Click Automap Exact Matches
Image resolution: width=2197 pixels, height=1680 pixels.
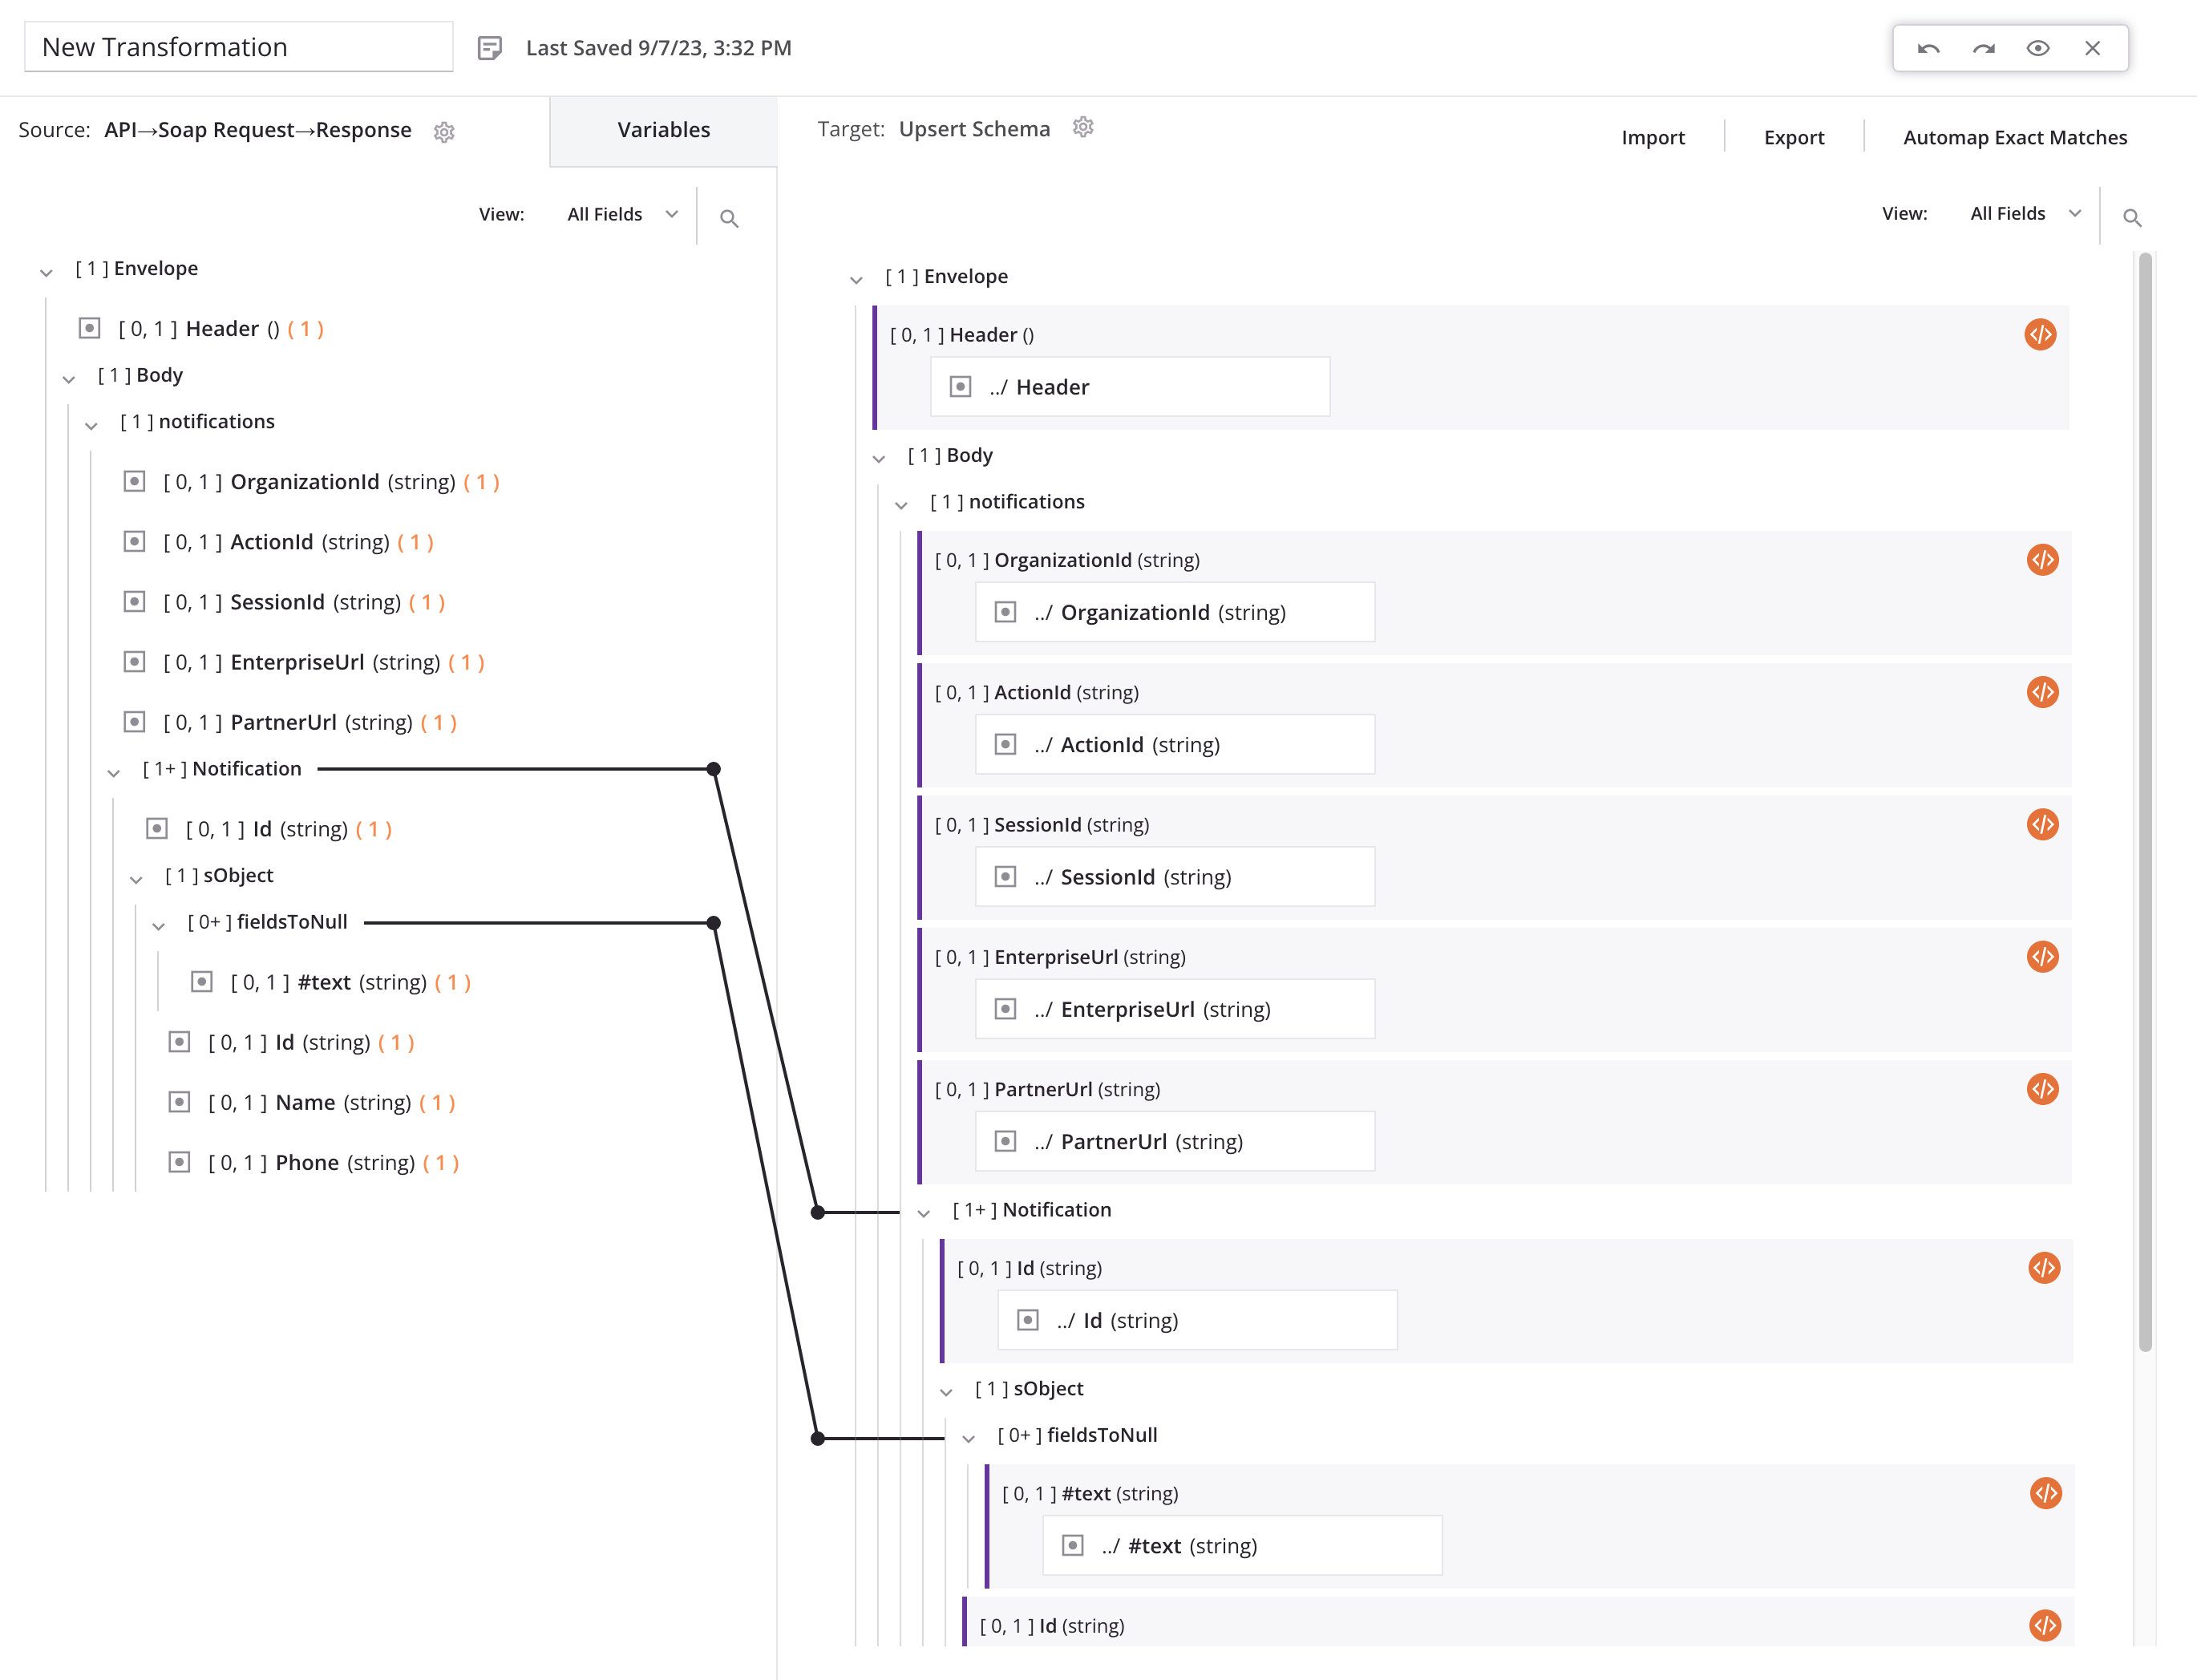[2014, 137]
